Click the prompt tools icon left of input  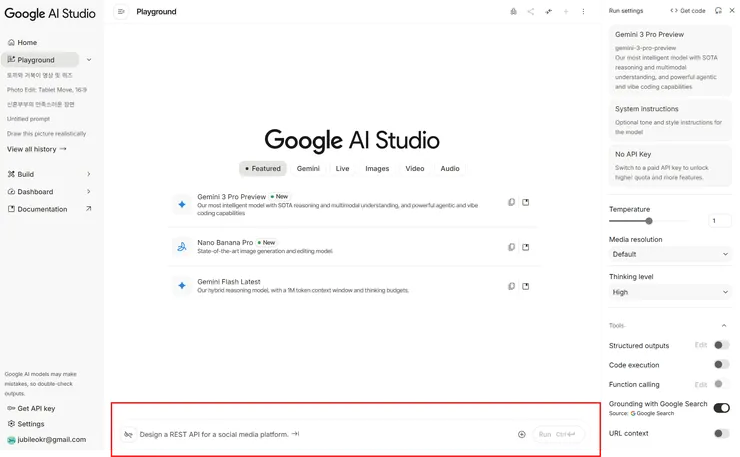128,434
